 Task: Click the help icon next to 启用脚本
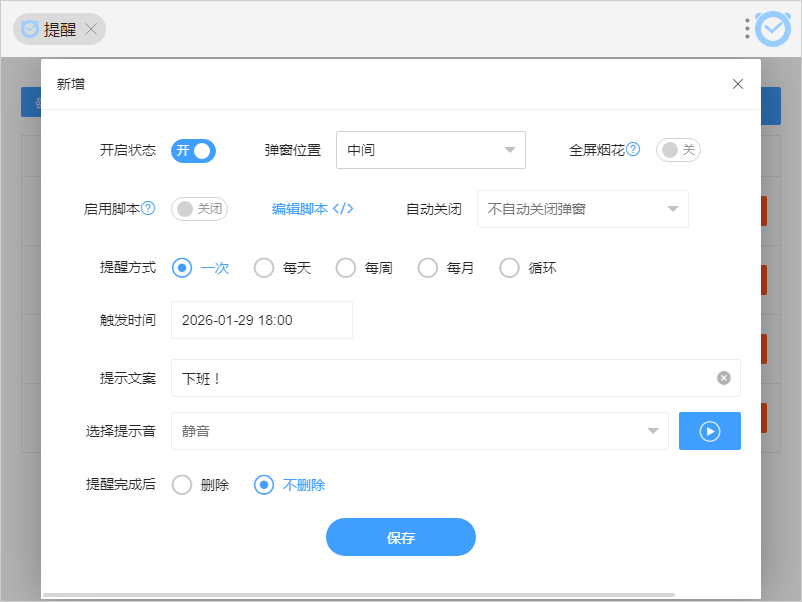[x=148, y=209]
